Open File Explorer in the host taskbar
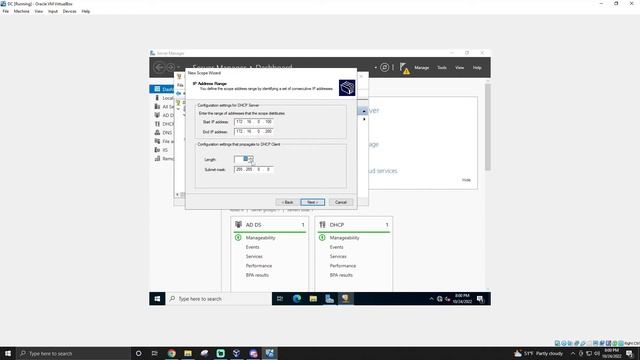 point(188,353)
